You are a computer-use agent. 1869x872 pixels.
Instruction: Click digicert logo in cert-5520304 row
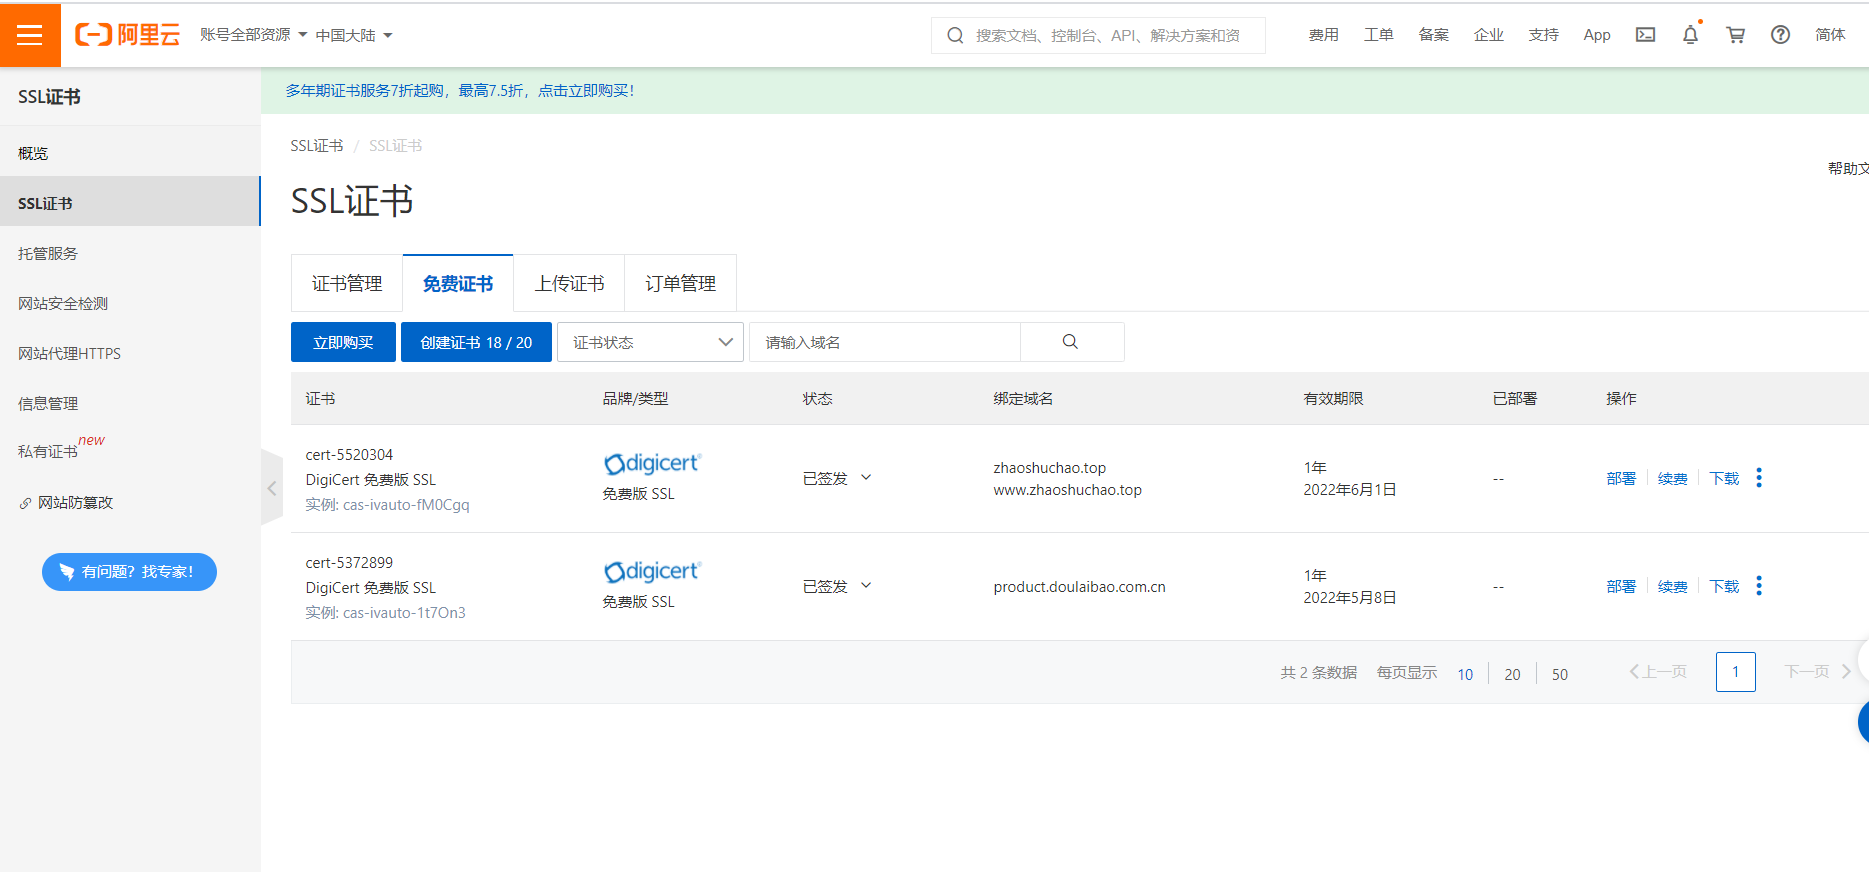tap(652, 463)
